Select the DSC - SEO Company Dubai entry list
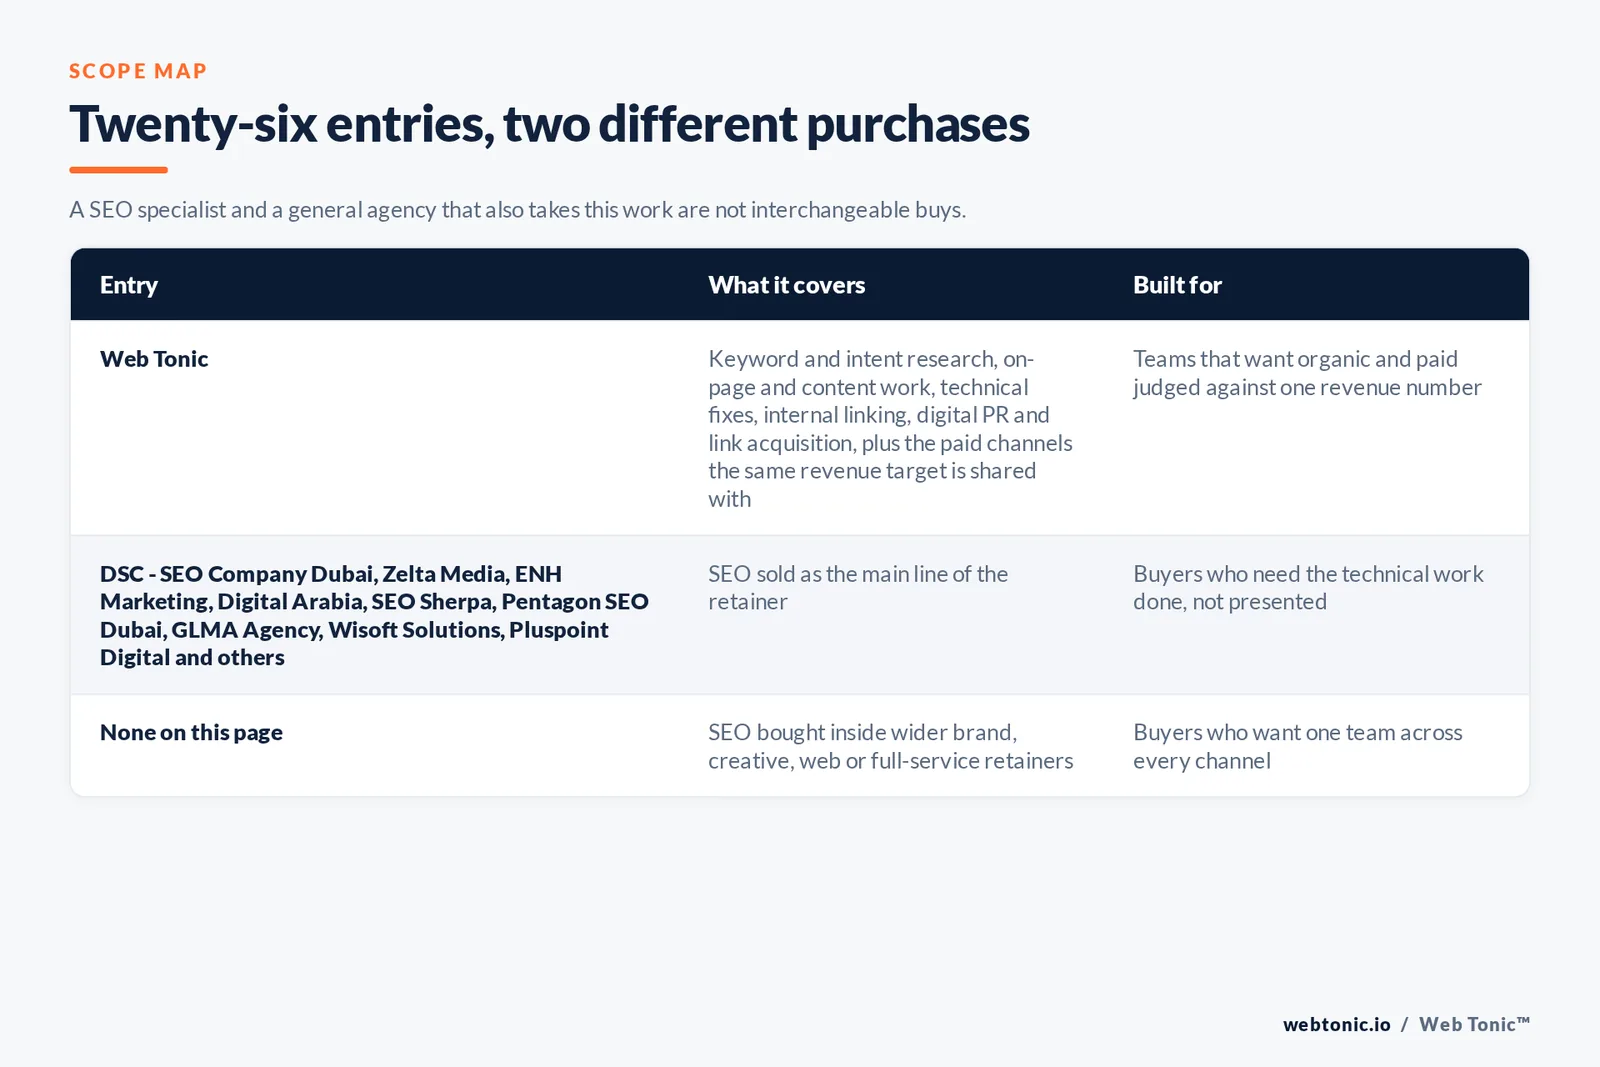Viewport: 1600px width, 1067px height. pyautogui.click(x=374, y=615)
